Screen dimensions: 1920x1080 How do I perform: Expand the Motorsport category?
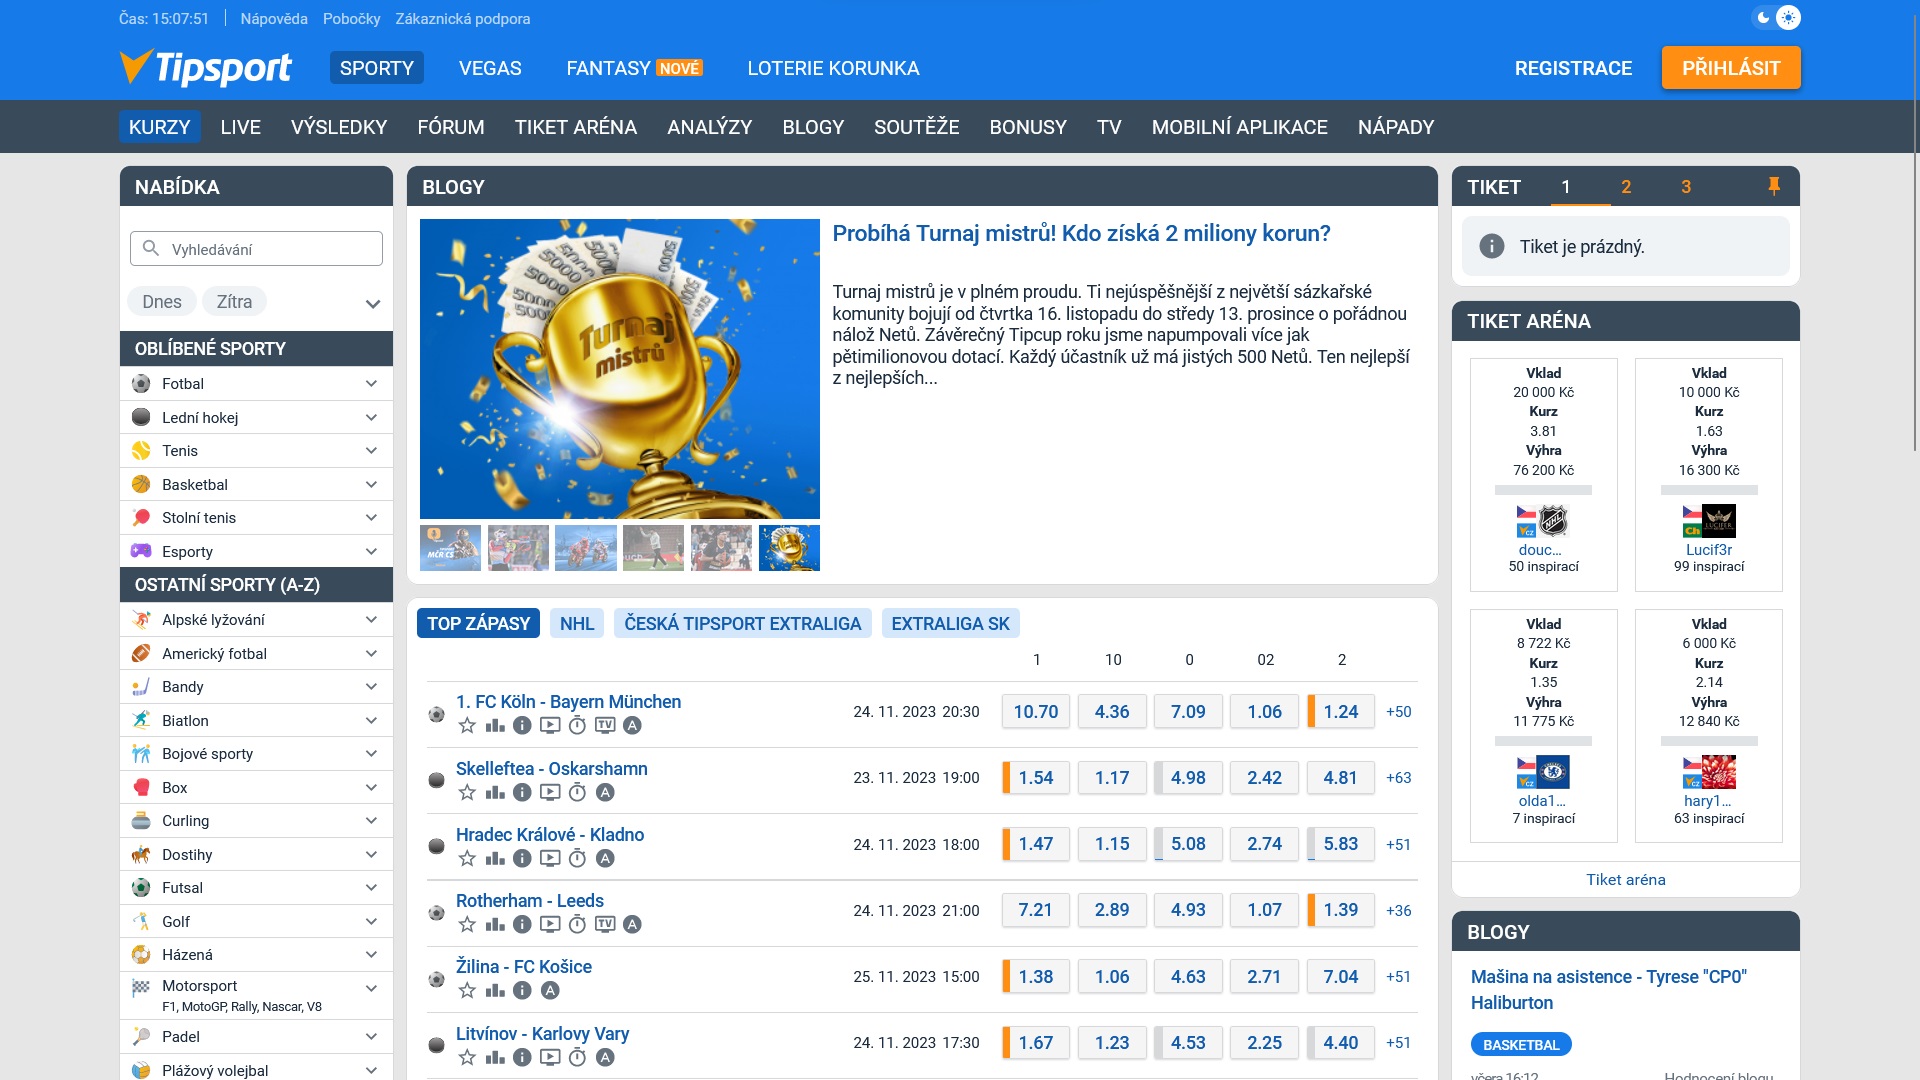tap(371, 988)
